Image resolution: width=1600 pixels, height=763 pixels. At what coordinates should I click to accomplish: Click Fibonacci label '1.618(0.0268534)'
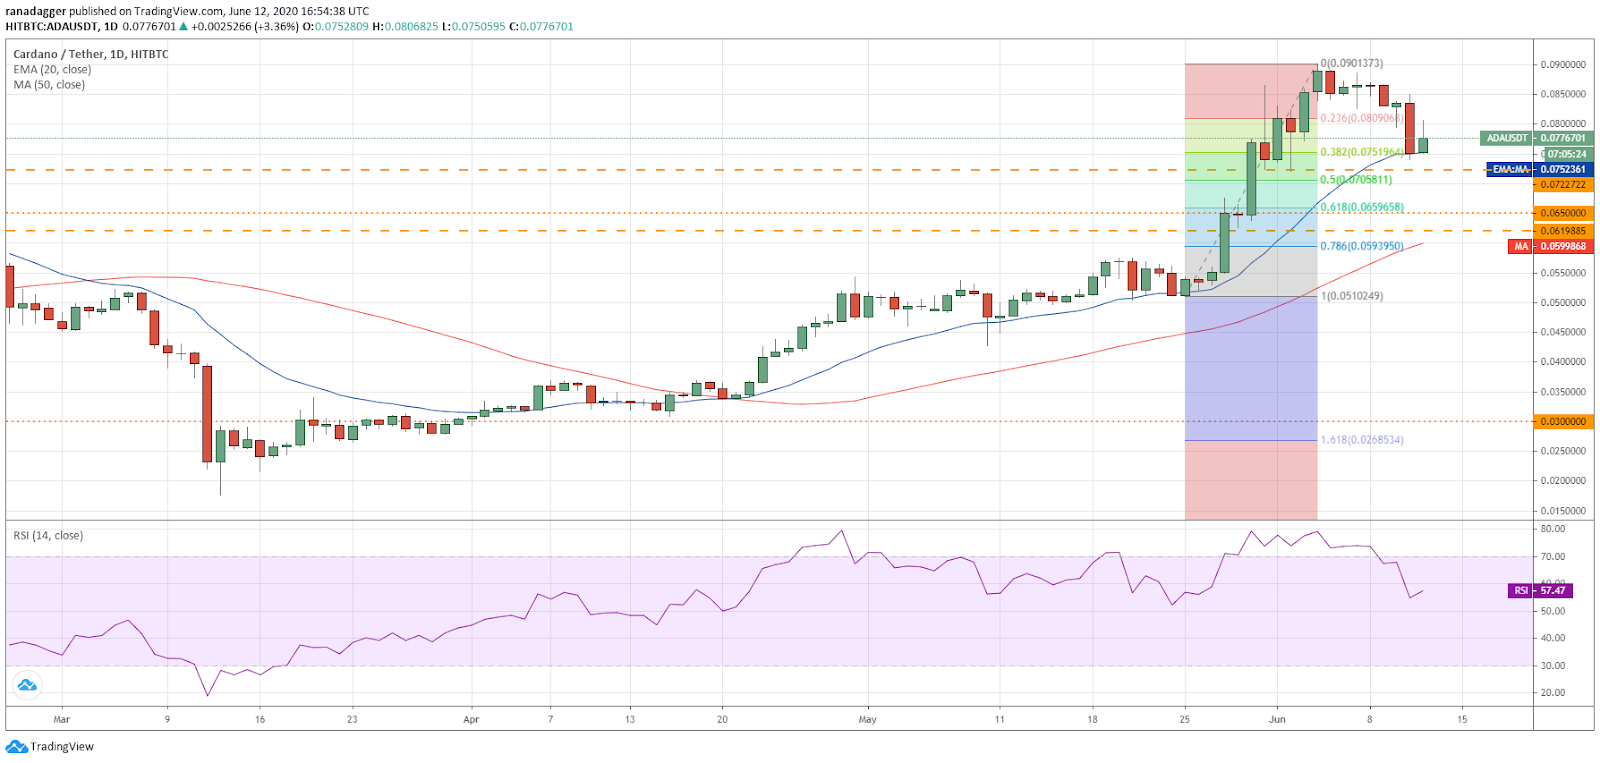click(1362, 440)
